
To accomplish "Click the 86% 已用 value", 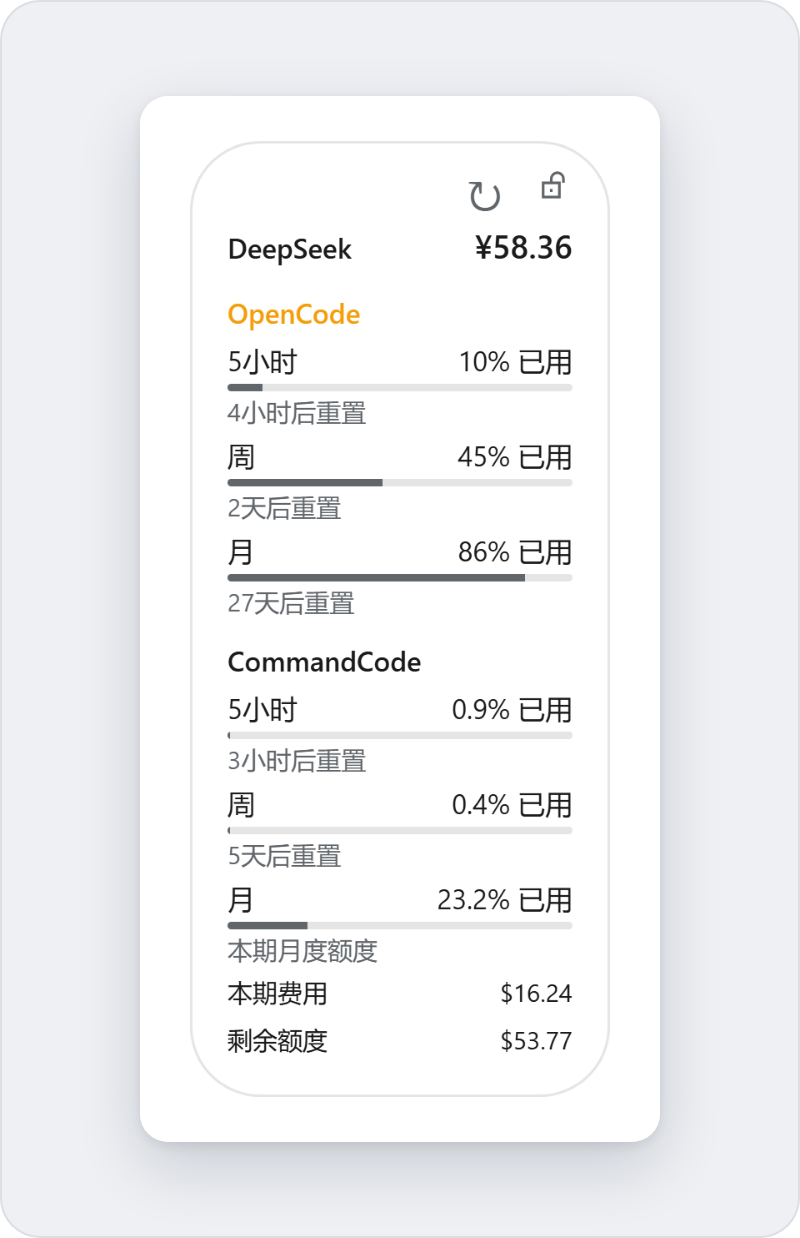I will [515, 552].
